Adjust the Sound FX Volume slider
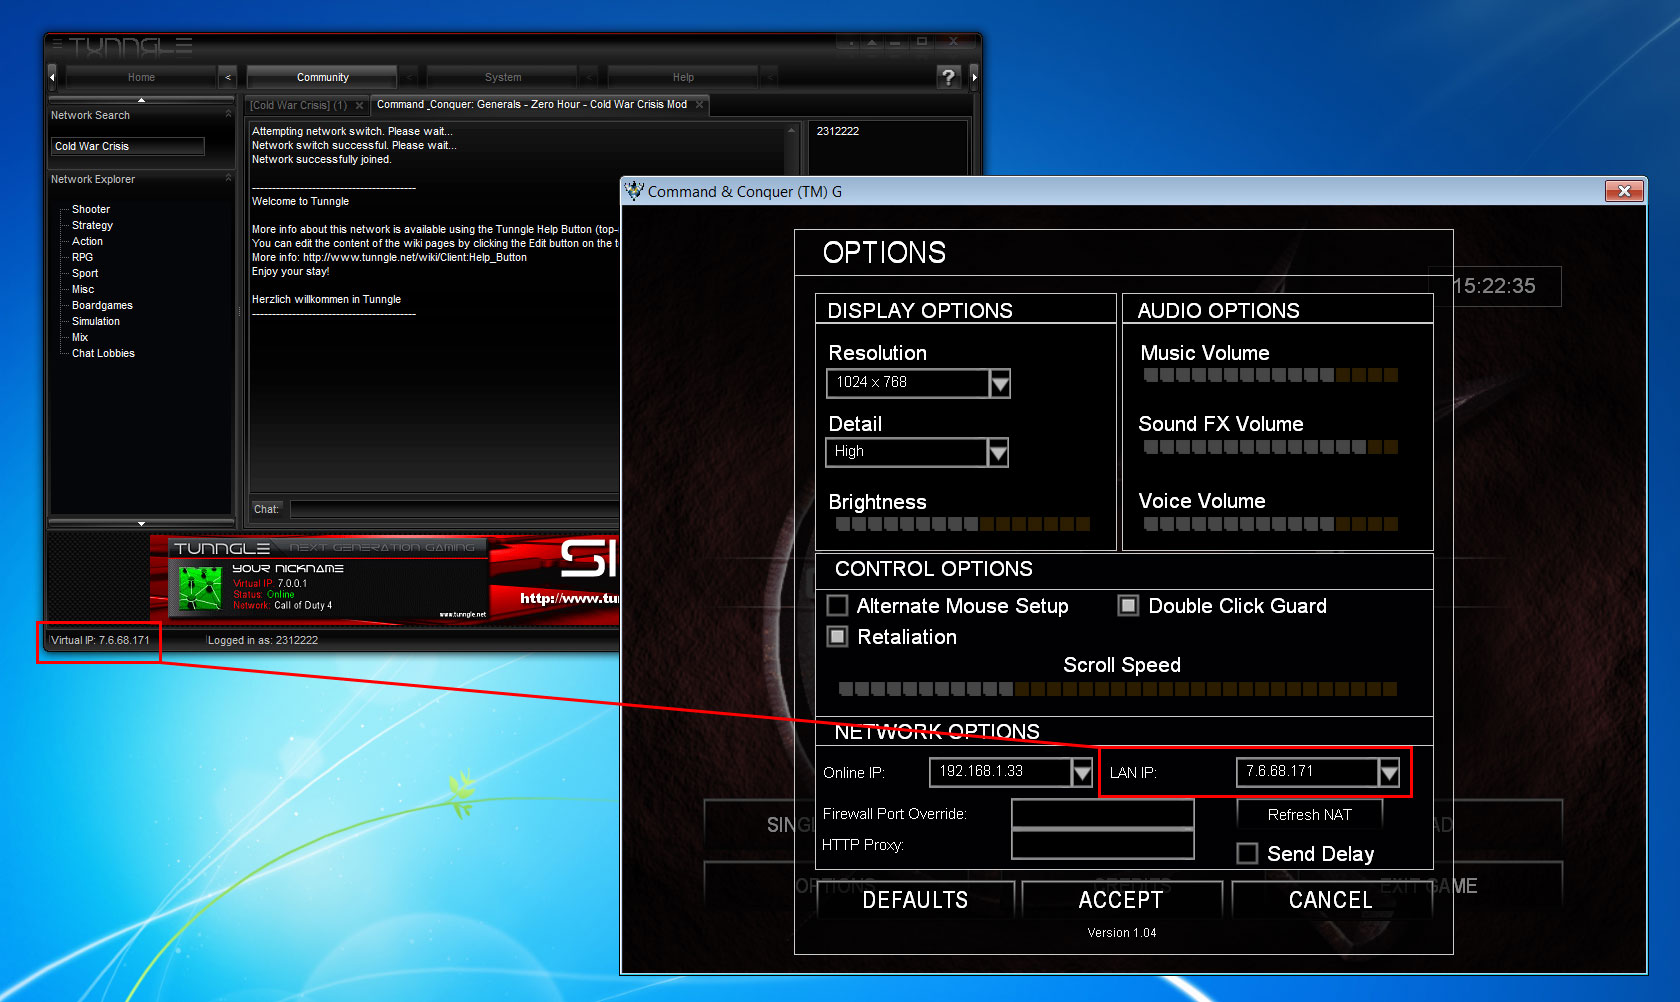Screen dimensions: 1680x1002 (x=1271, y=447)
